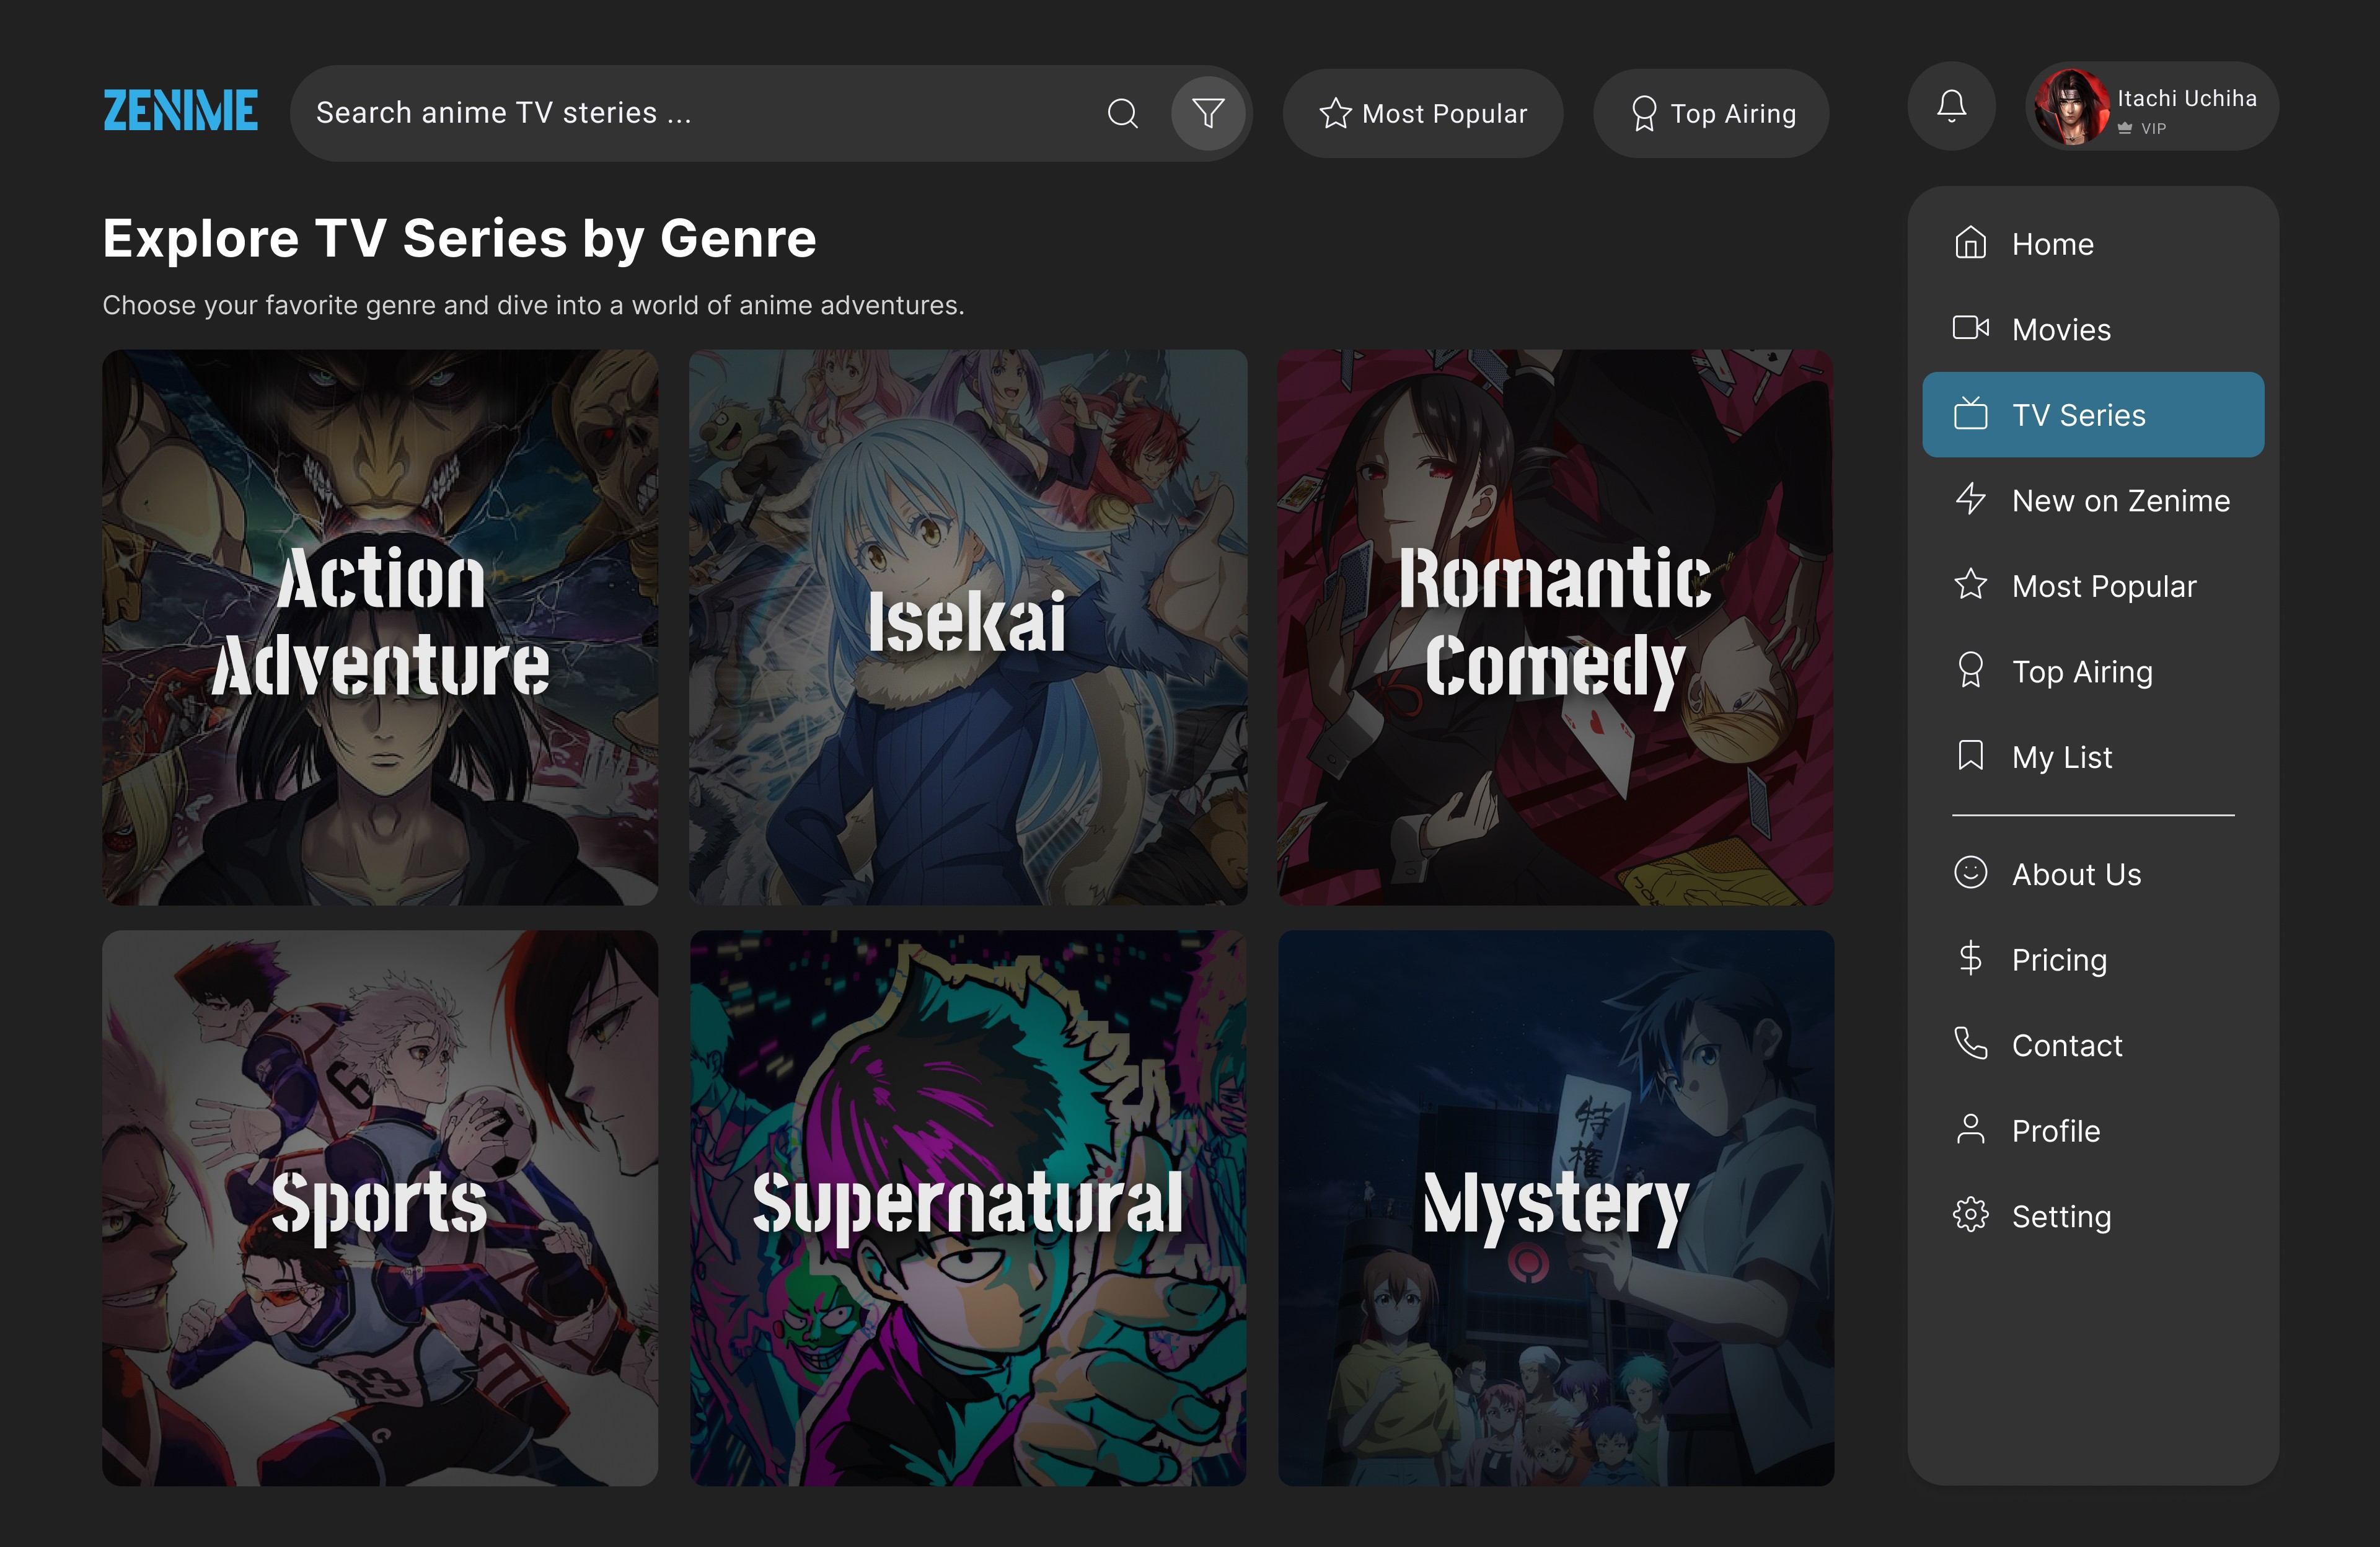
Task: Select TV Series in the sidebar
Action: pyautogui.click(x=2093, y=414)
